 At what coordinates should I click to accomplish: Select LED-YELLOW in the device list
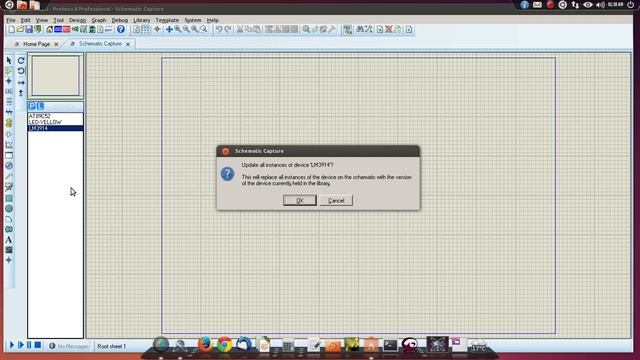(x=56, y=122)
